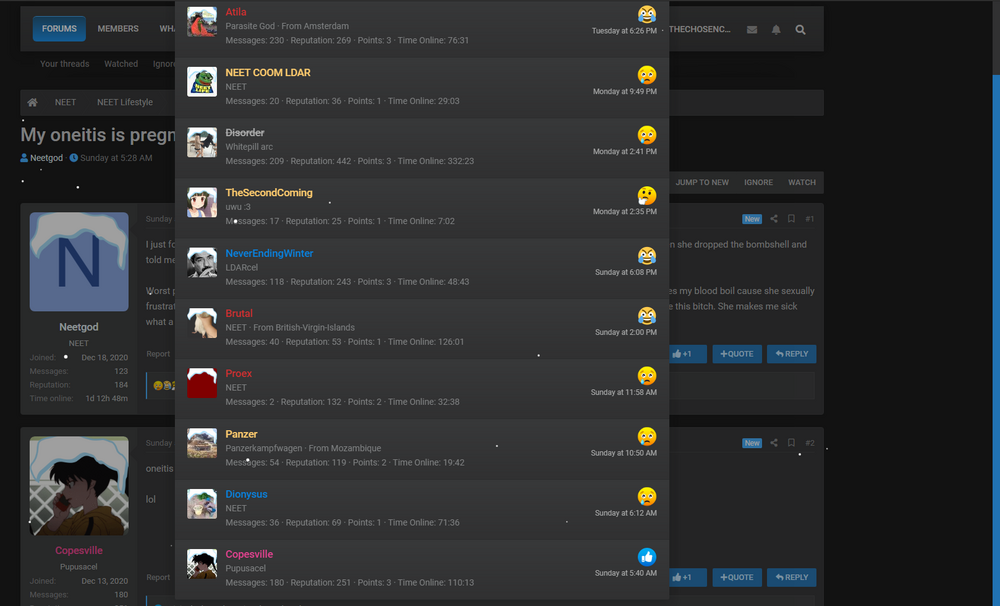Go to NEET breadcrumb
Viewport: 1000px width, 606px height.
click(65, 102)
